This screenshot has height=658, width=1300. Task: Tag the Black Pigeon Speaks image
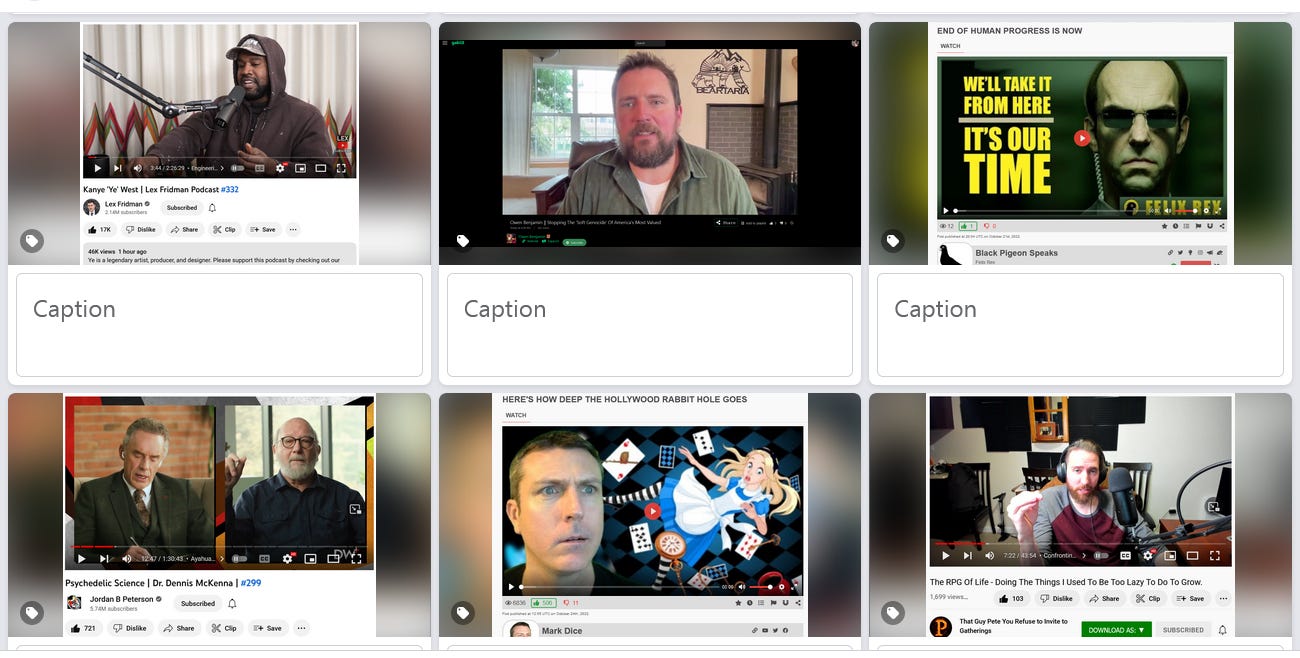[893, 241]
